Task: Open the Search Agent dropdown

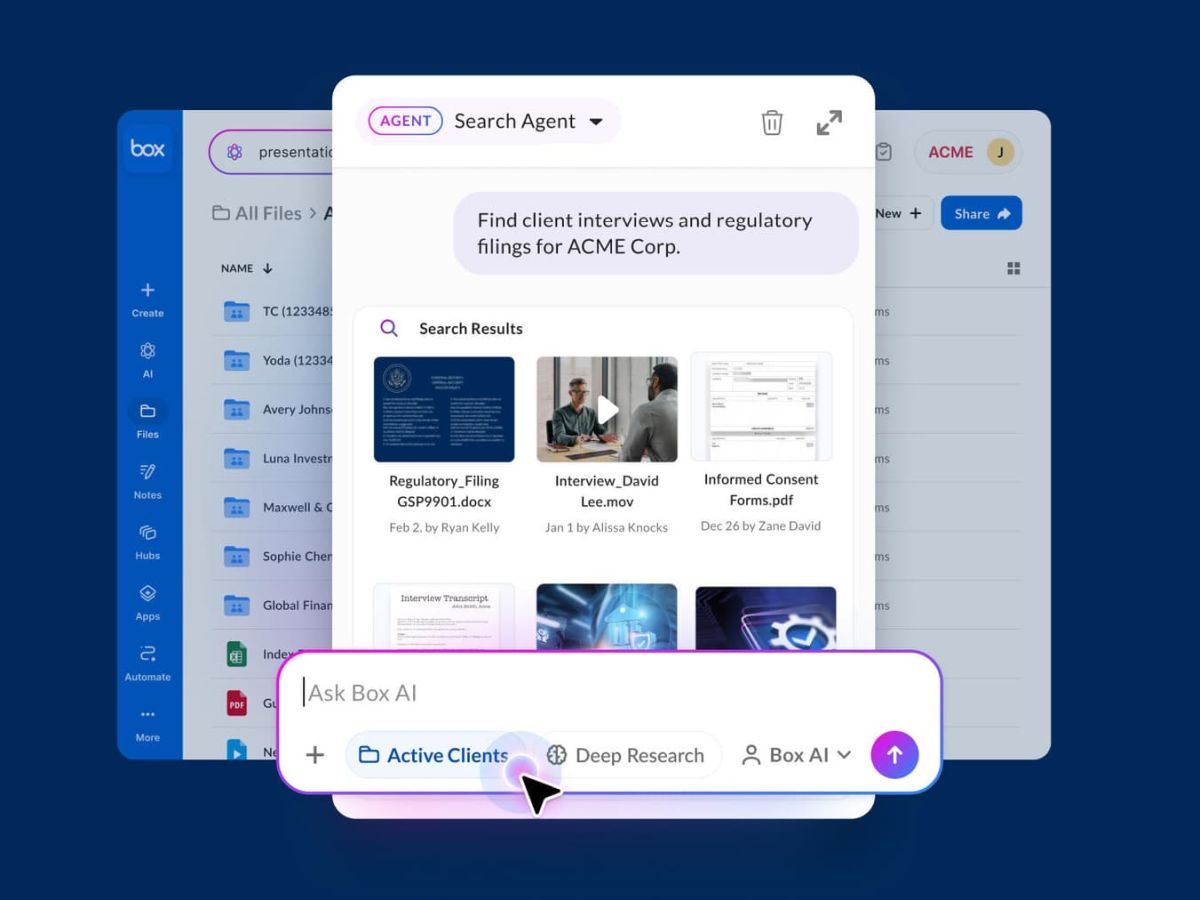Action: click(530, 121)
